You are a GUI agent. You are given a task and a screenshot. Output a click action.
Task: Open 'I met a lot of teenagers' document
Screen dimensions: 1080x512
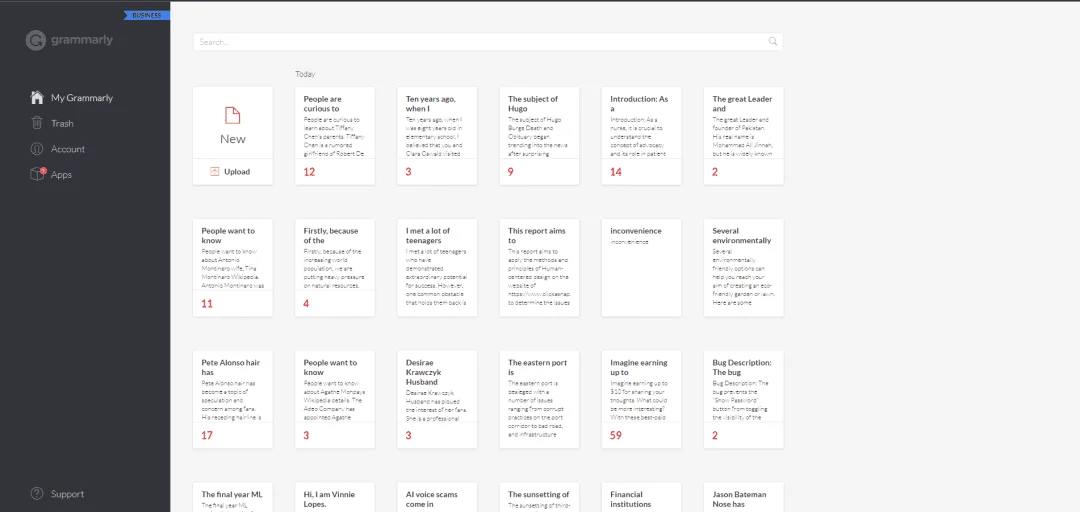pos(437,267)
